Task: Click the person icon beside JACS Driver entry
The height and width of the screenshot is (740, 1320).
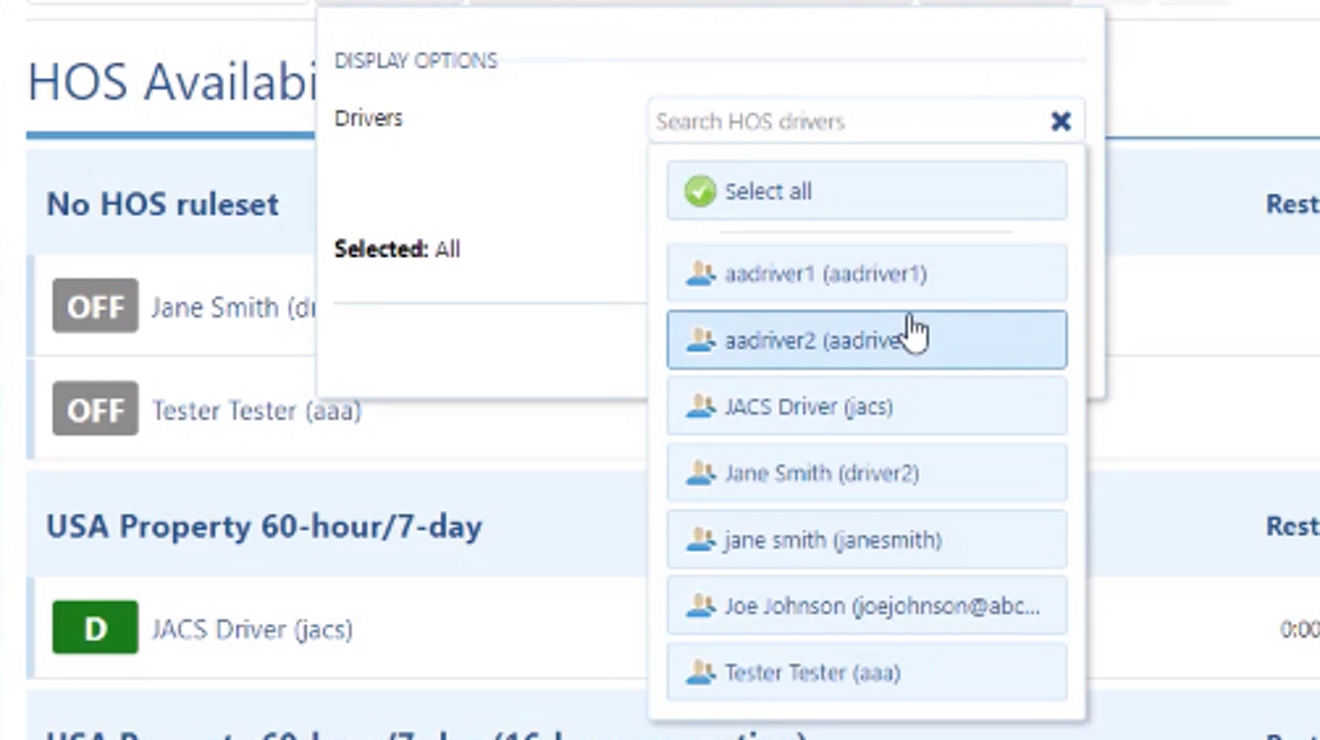Action: click(x=700, y=406)
